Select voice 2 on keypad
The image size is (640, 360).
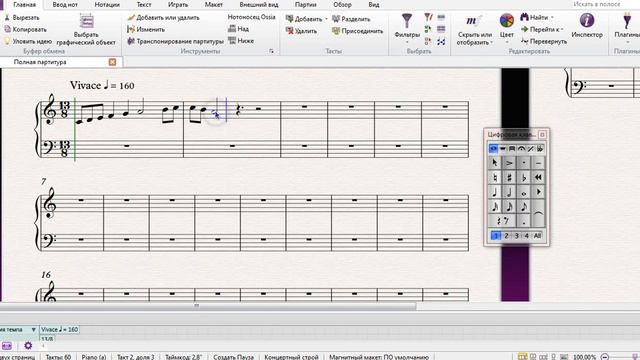coord(506,236)
